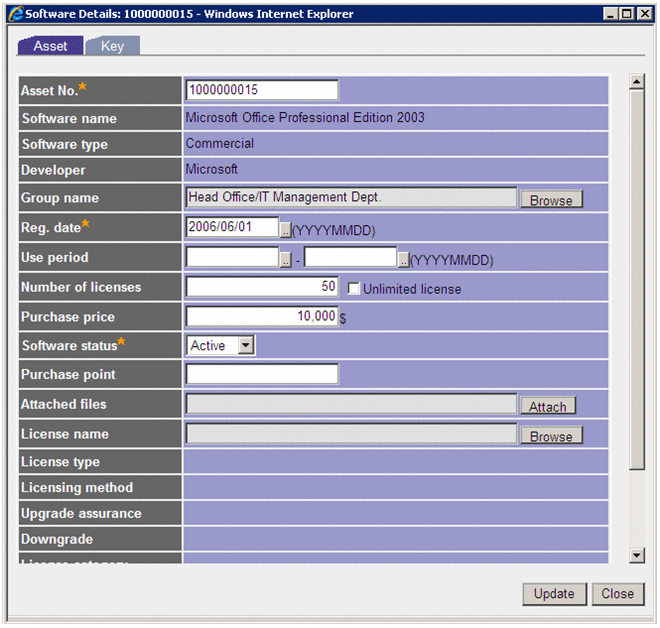Open the Use period end date picker
660x628 pixels.
(x=404, y=260)
